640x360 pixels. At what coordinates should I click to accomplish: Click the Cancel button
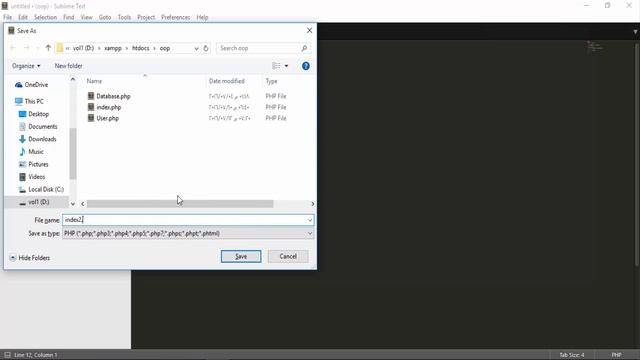click(288, 256)
